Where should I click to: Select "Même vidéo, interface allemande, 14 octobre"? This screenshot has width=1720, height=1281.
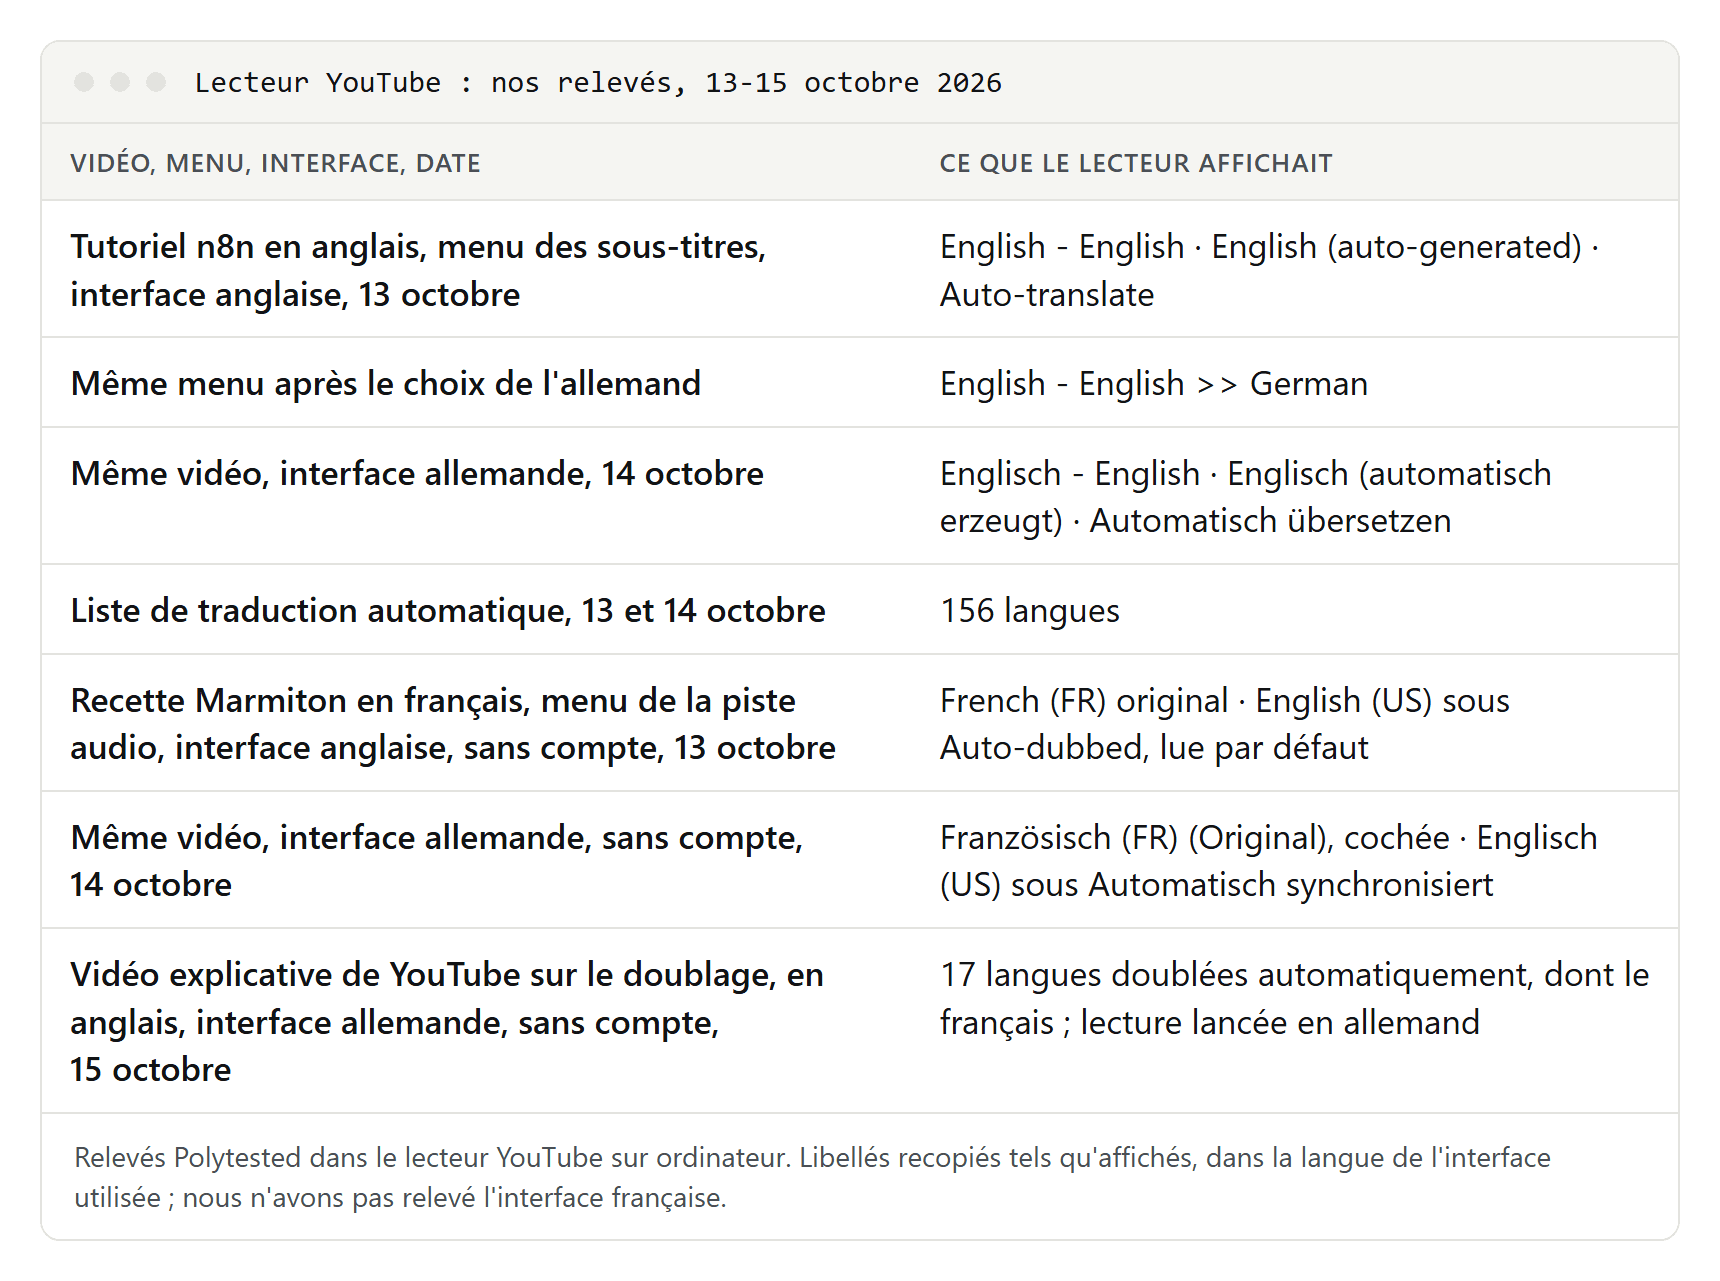pyautogui.click(x=417, y=473)
